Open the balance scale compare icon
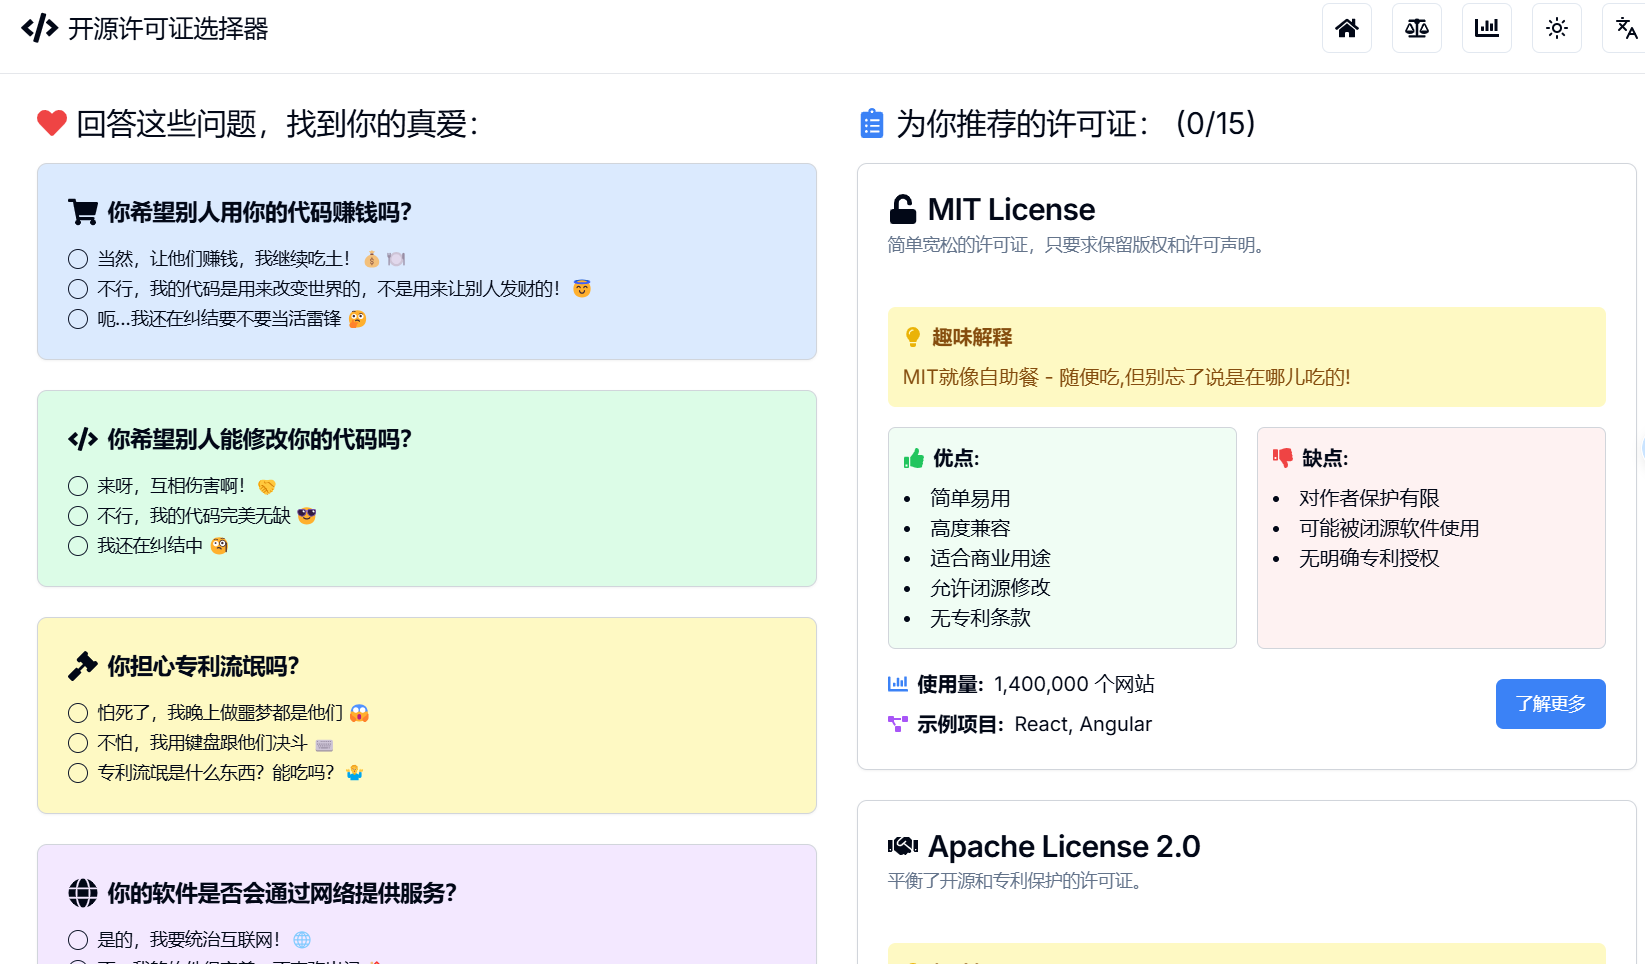 pos(1417,28)
